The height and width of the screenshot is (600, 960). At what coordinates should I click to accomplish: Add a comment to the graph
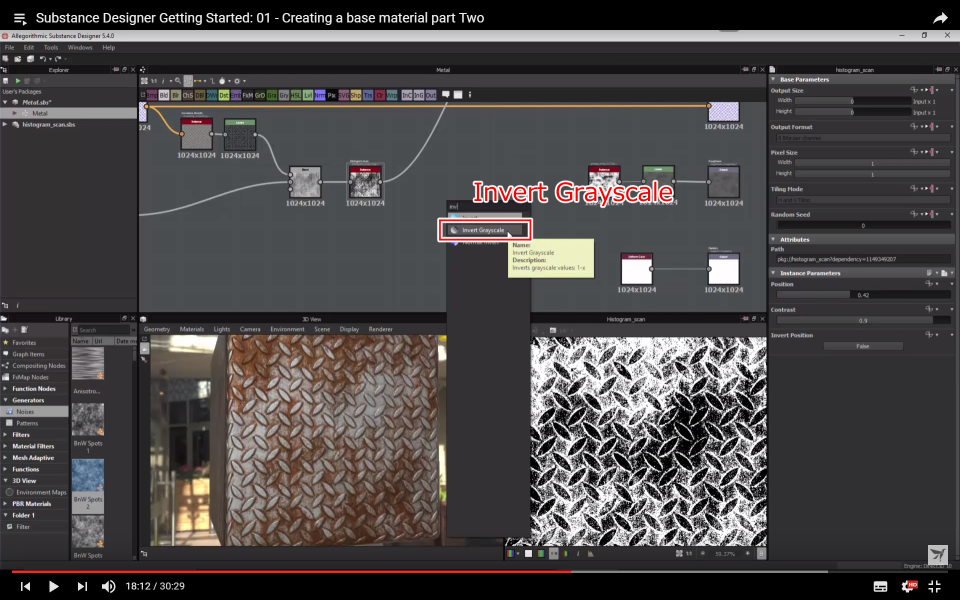coord(446,94)
